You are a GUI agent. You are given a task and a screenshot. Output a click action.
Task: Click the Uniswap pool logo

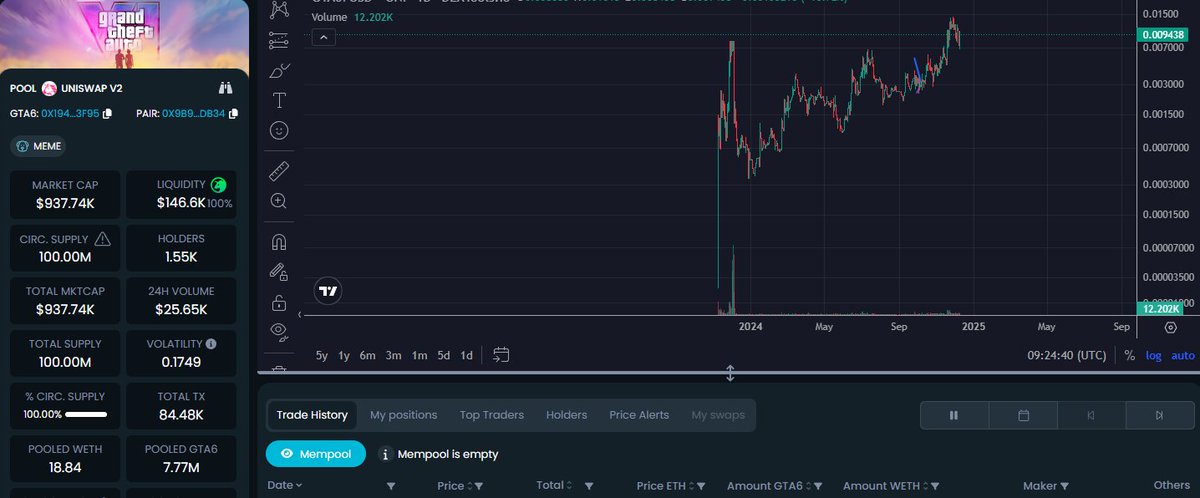tap(49, 88)
